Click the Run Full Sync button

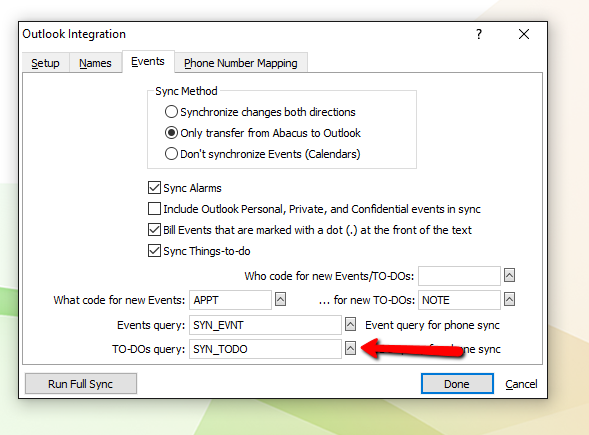click(x=81, y=384)
